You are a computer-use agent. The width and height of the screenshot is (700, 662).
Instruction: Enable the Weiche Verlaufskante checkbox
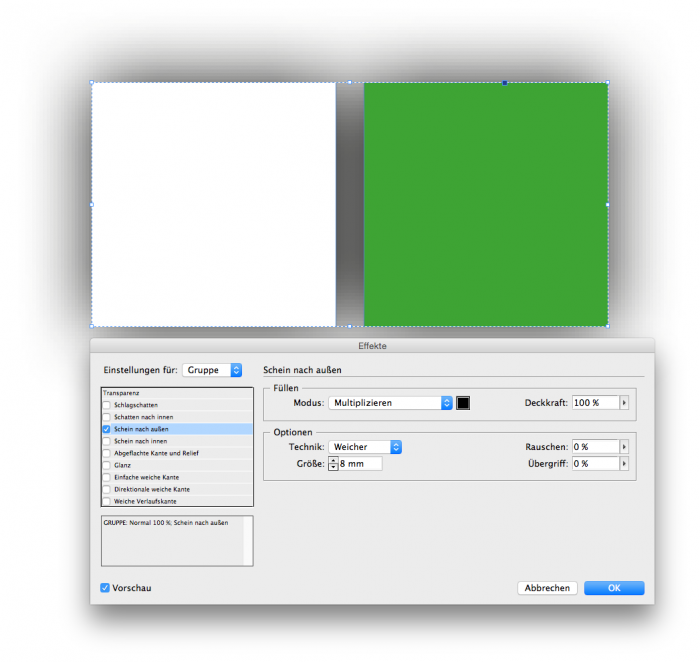coord(106,501)
